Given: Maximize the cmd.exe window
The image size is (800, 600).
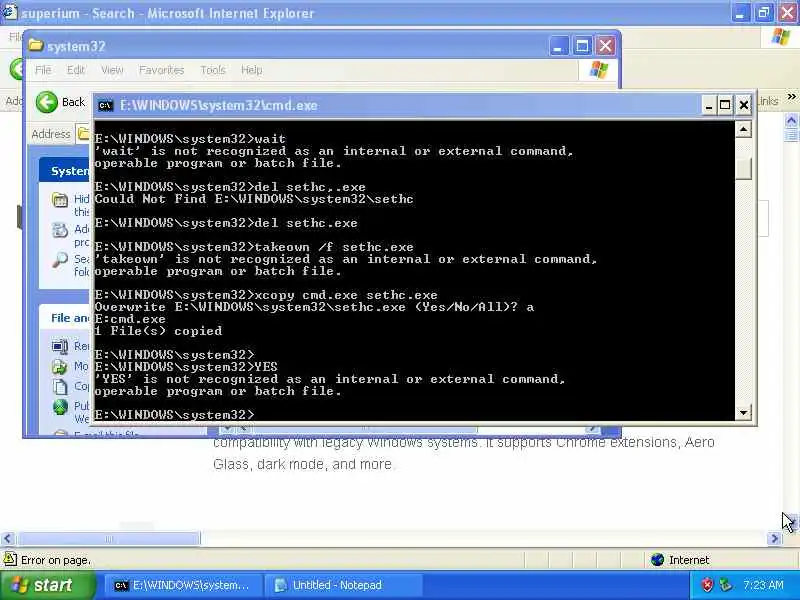Looking at the screenshot, I should pos(725,106).
